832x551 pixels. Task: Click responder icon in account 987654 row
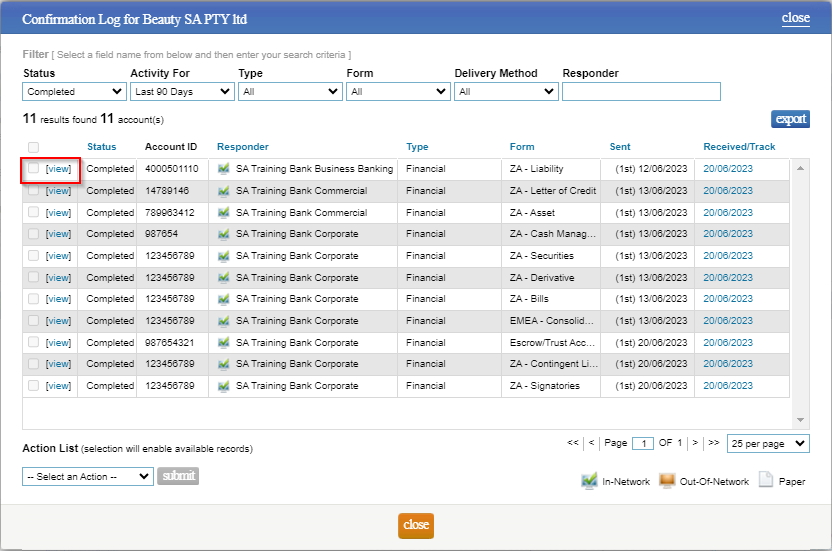[224, 234]
